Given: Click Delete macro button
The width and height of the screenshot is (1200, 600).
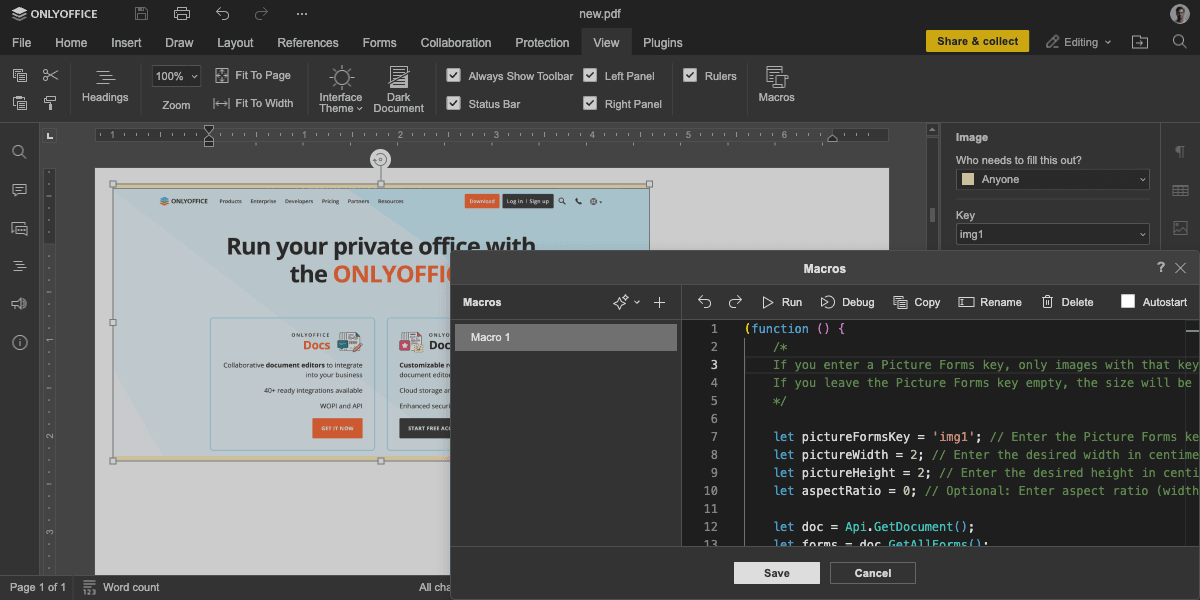Looking at the screenshot, I should click(1066, 302).
